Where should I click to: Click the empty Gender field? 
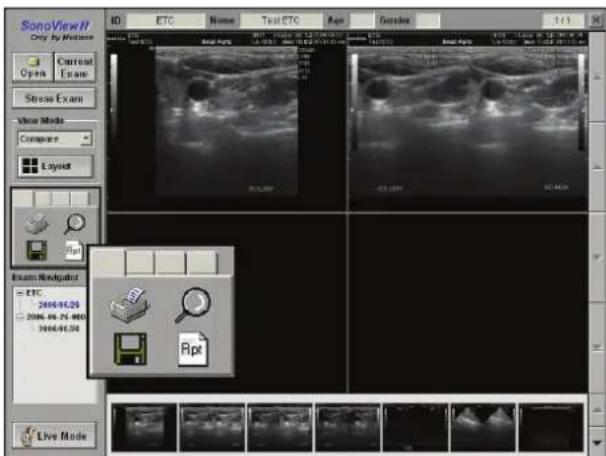point(428,20)
